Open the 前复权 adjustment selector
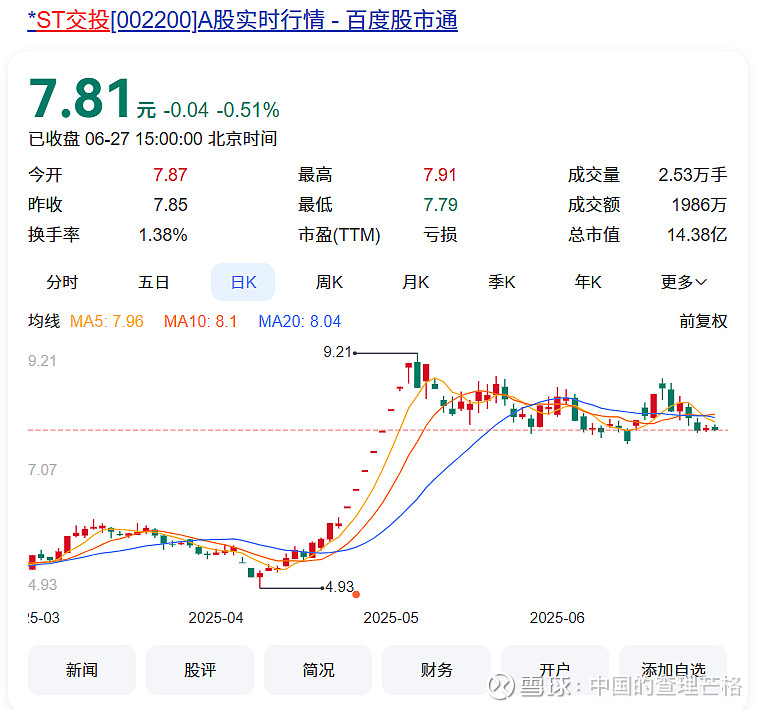 coord(703,321)
